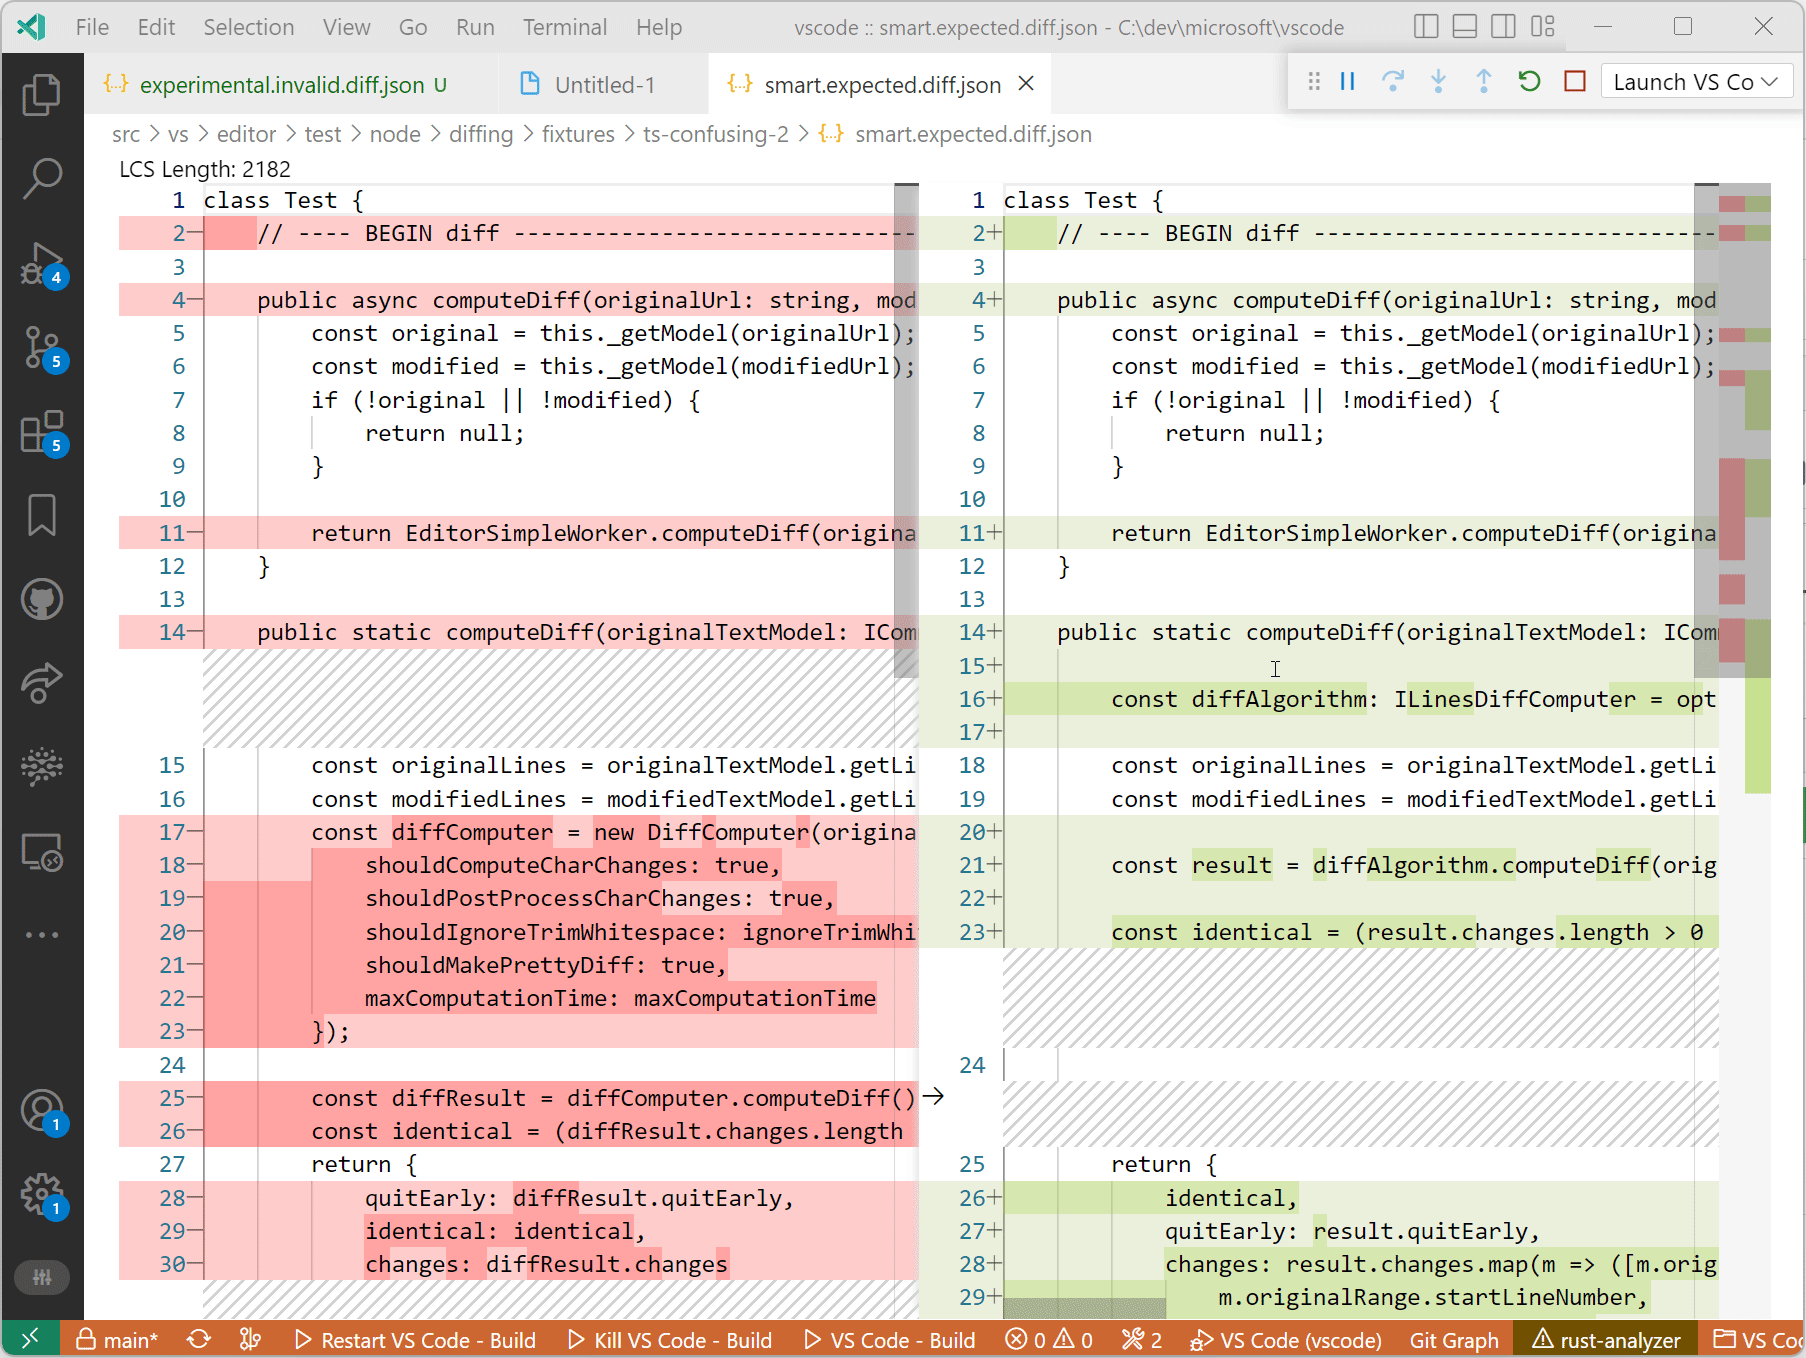
Task: Open the GitHub view icon
Action: tap(42, 599)
